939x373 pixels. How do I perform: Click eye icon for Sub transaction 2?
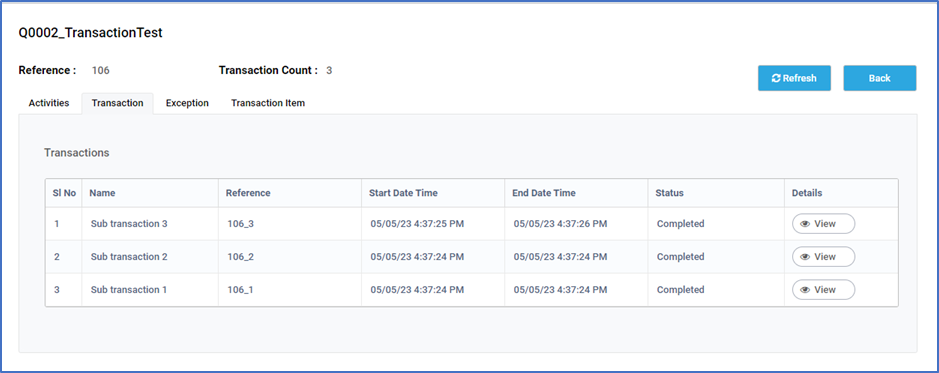805,257
